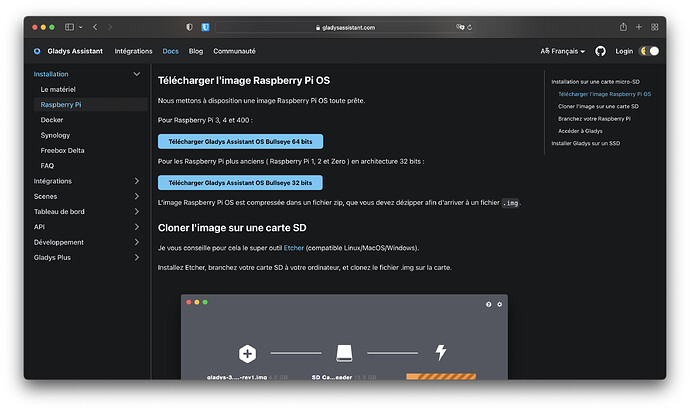Reload the page with refresh icon
The width and height of the screenshot is (690, 411).
470,27
